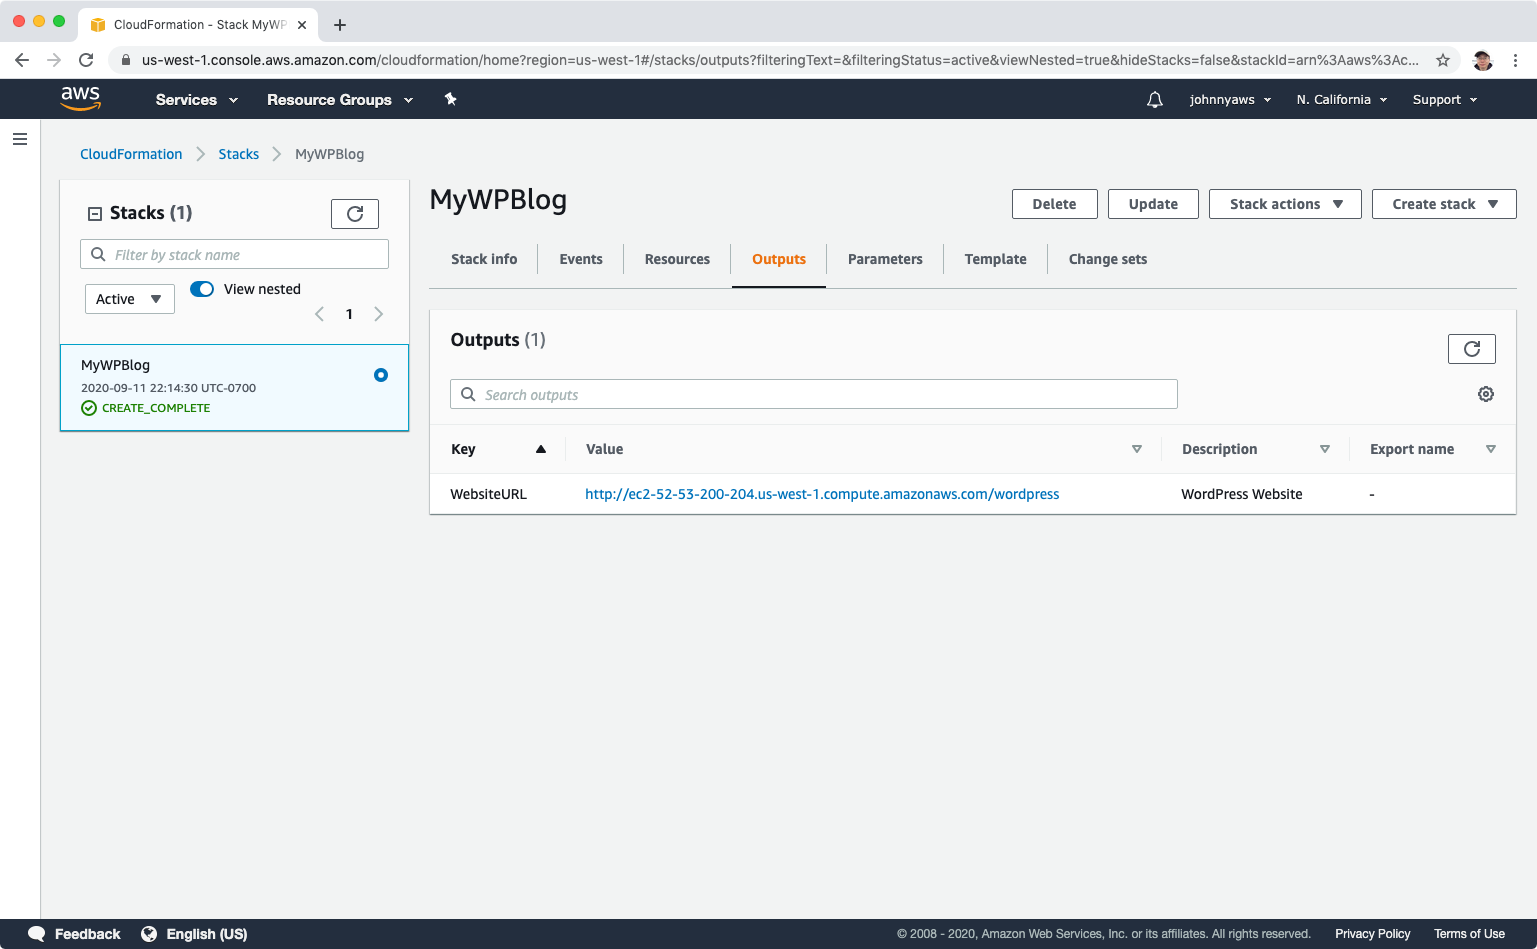Switch to the Stack info tab
1537x949 pixels.
pos(484,259)
